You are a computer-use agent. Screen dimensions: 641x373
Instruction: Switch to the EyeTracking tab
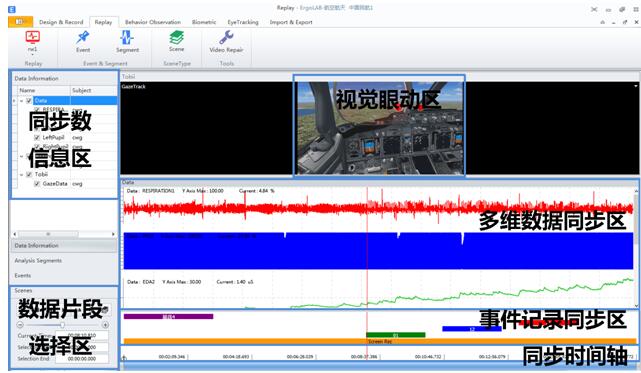click(243, 22)
